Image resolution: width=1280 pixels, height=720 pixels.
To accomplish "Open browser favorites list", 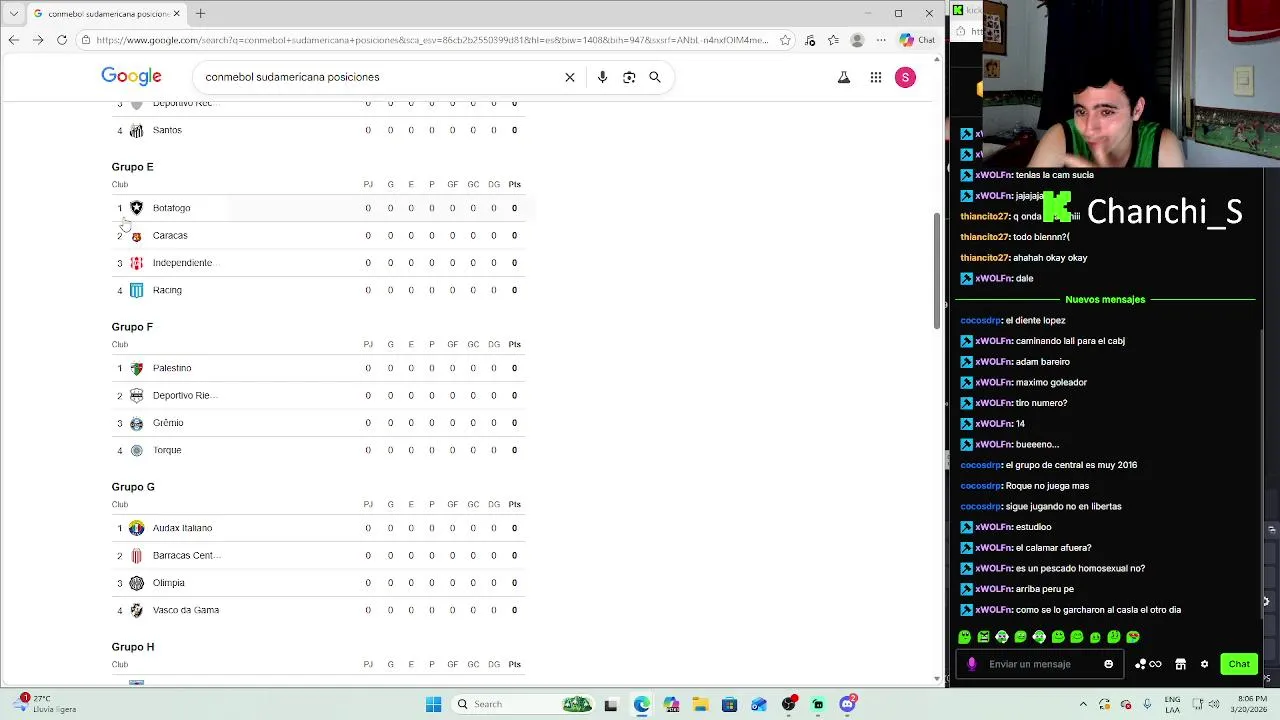I will click(x=833, y=40).
